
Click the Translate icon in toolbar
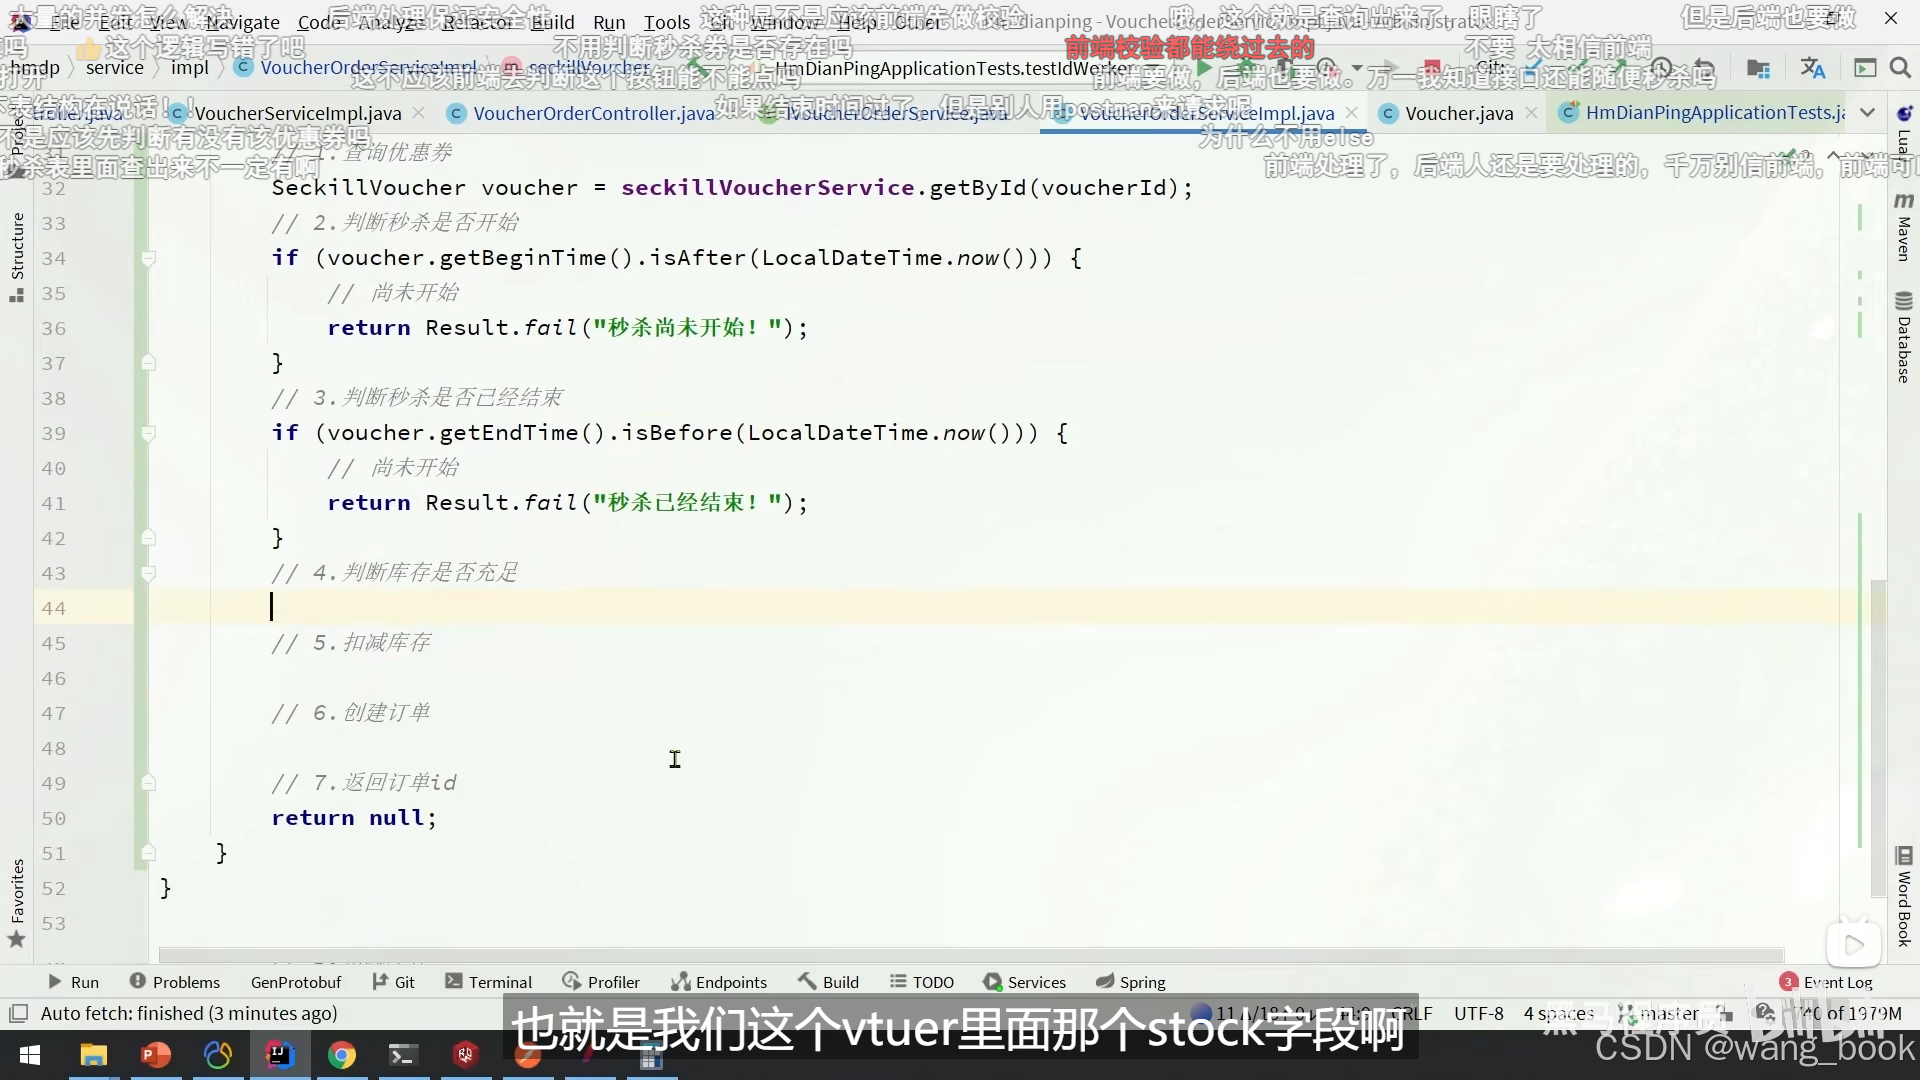1812,68
